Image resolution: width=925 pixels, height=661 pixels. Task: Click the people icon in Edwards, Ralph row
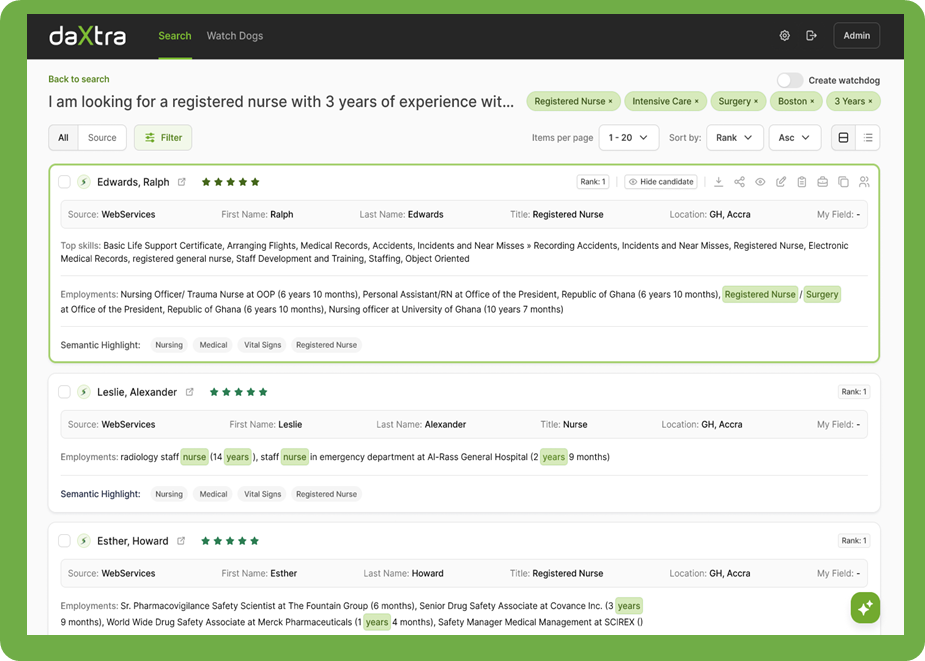(x=864, y=182)
